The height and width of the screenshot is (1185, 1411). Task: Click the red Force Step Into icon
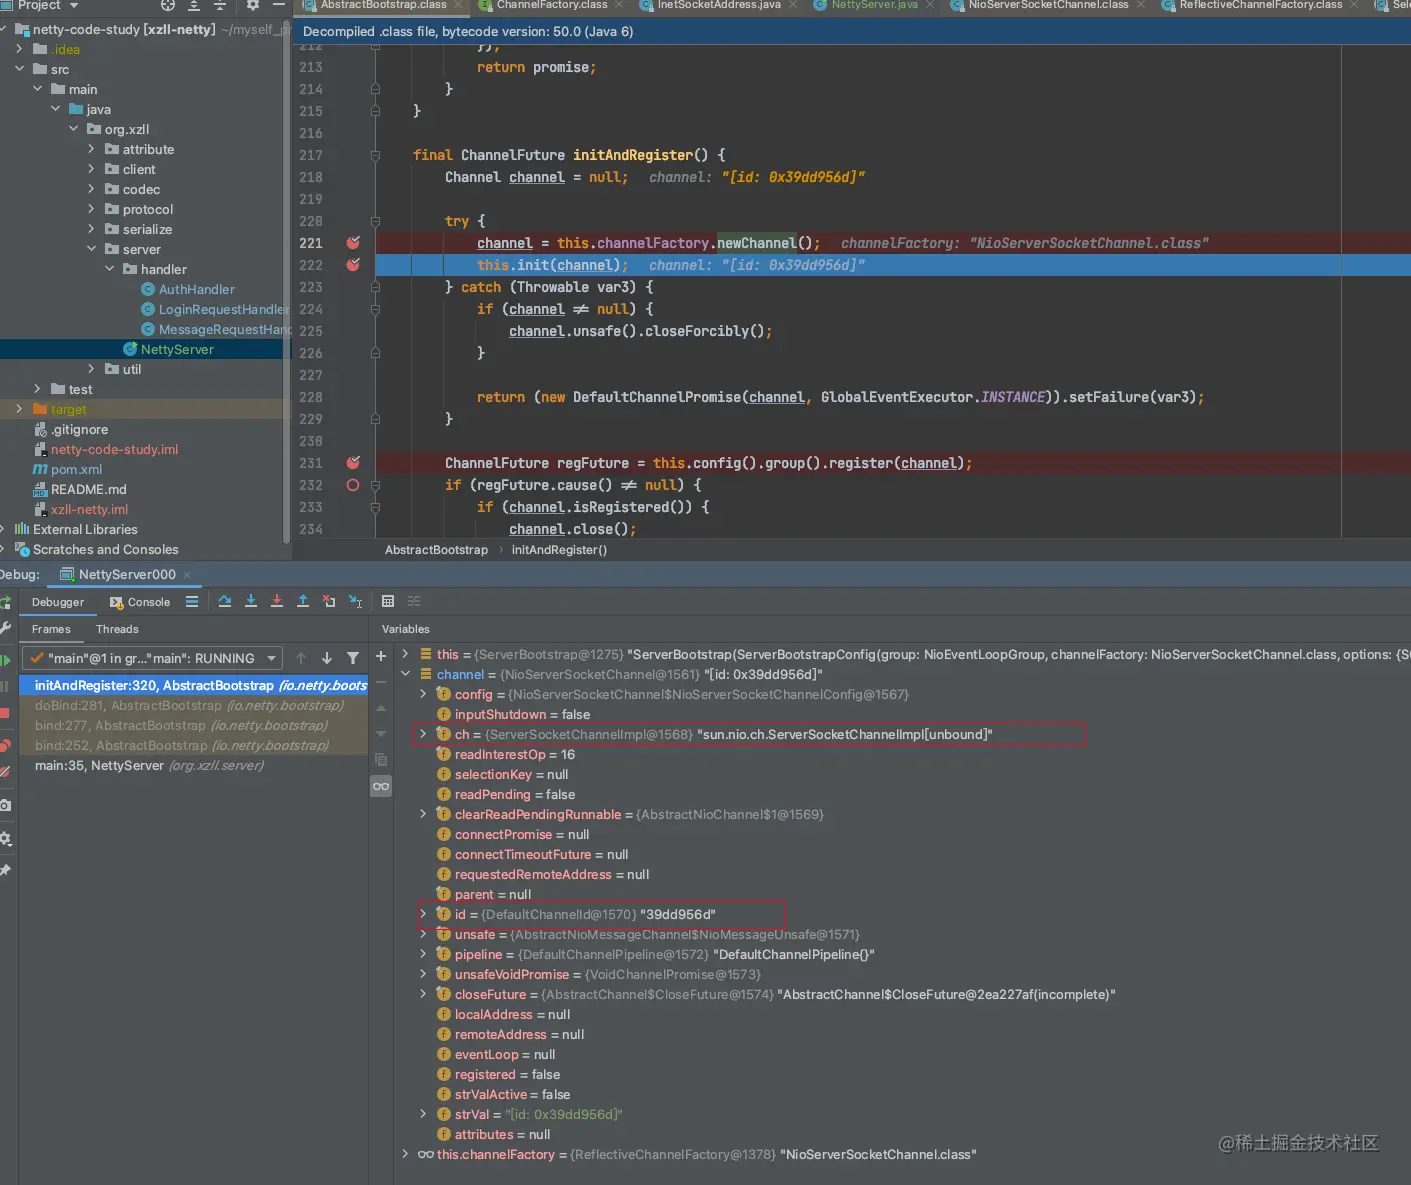pyautogui.click(x=277, y=601)
